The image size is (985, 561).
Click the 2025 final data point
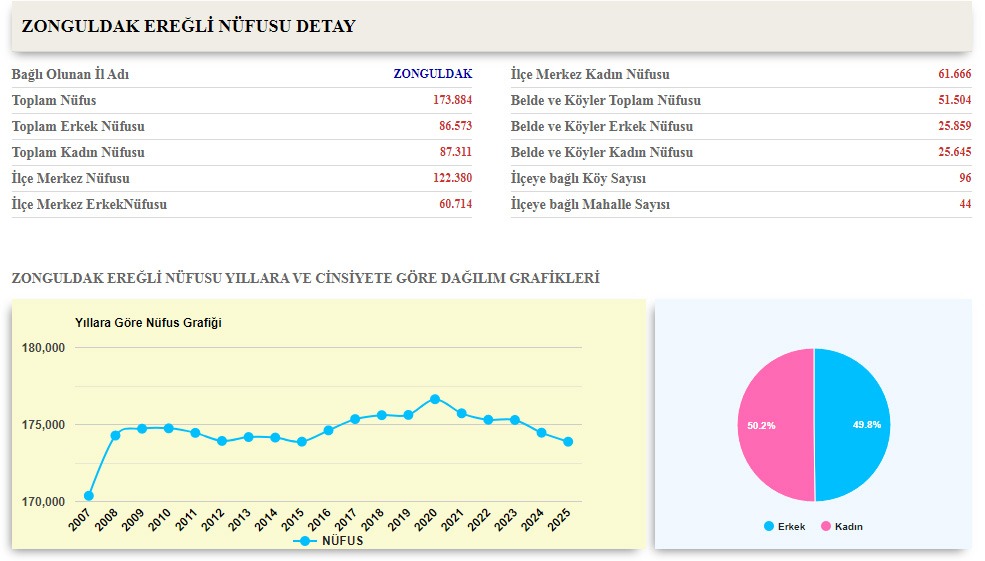pyautogui.click(x=568, y=441)
